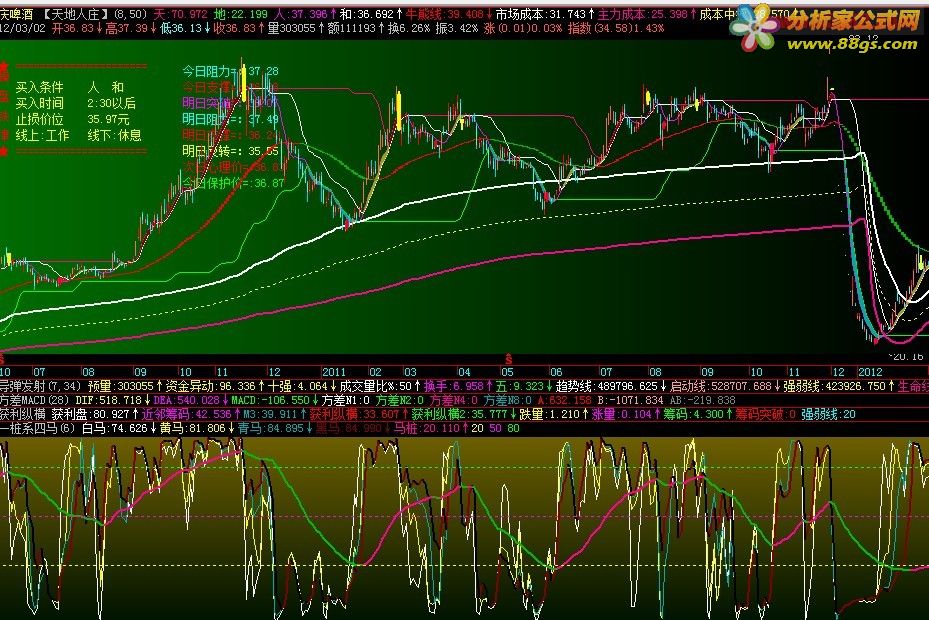Click the 方差MACD(28) indicator name

tap(34, 401)
